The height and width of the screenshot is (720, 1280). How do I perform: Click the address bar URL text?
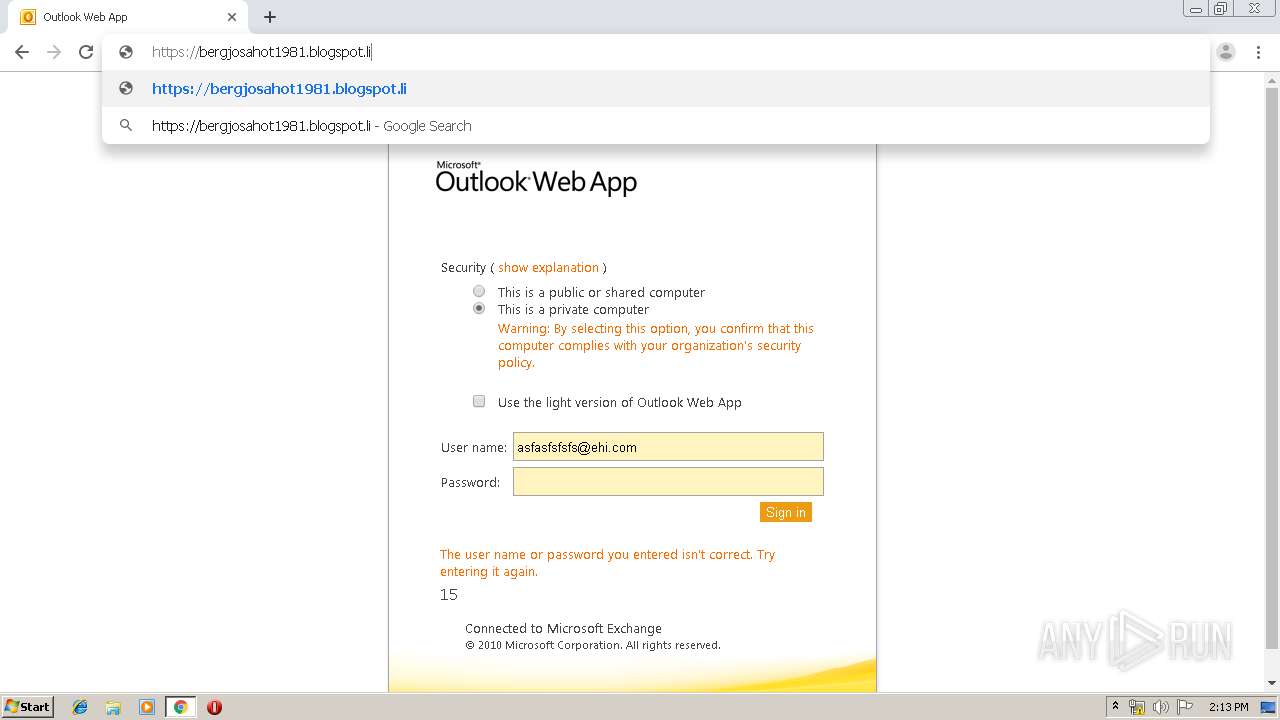(262, 52)
